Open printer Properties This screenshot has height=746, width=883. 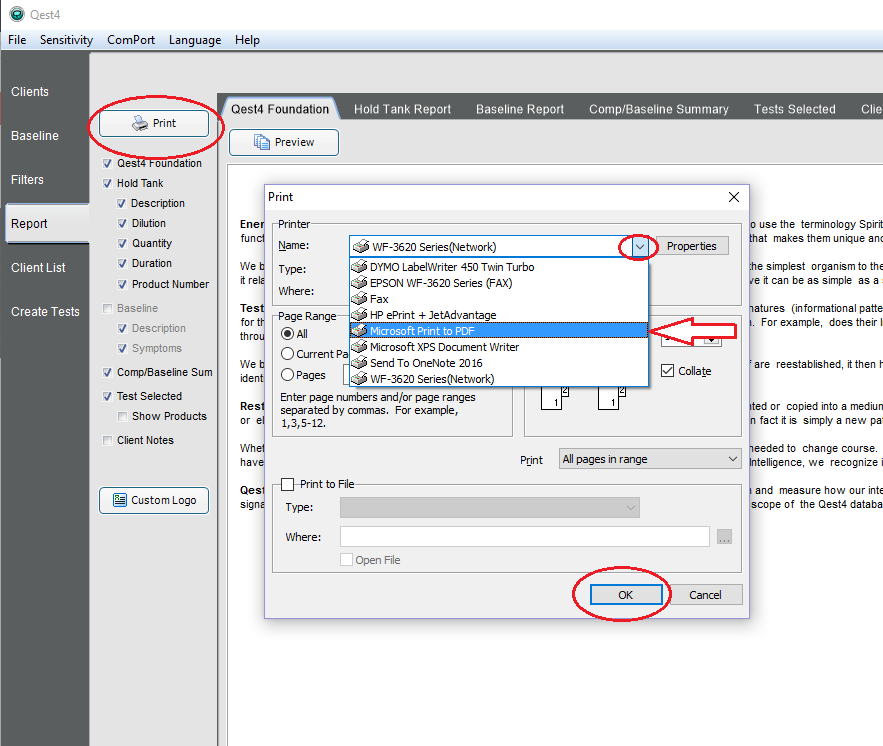point(692,246)
